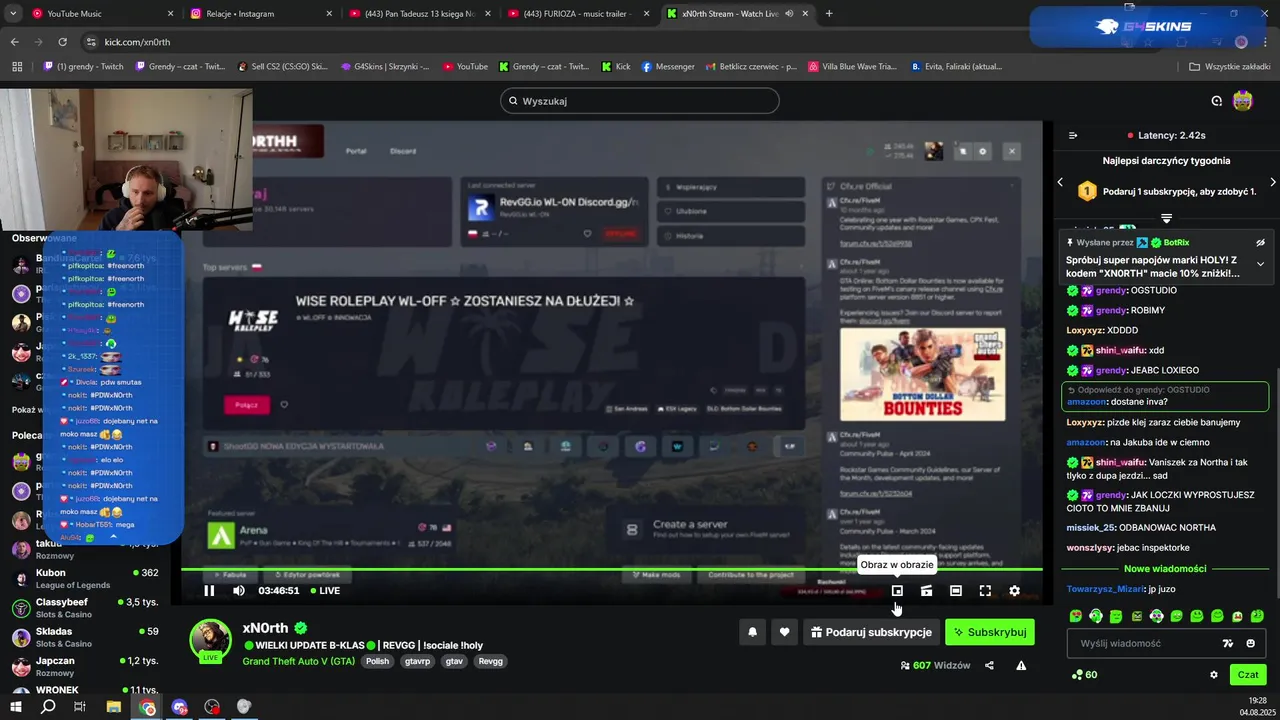Mute the stream volume

(239, 591)
